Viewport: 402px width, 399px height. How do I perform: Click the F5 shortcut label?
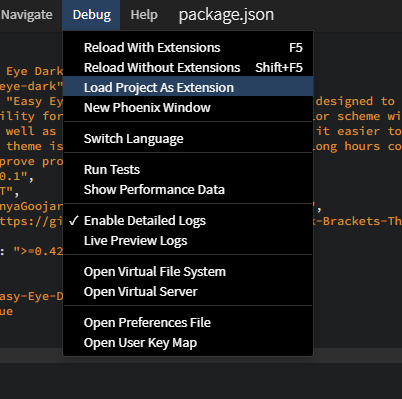coord(296,48)
